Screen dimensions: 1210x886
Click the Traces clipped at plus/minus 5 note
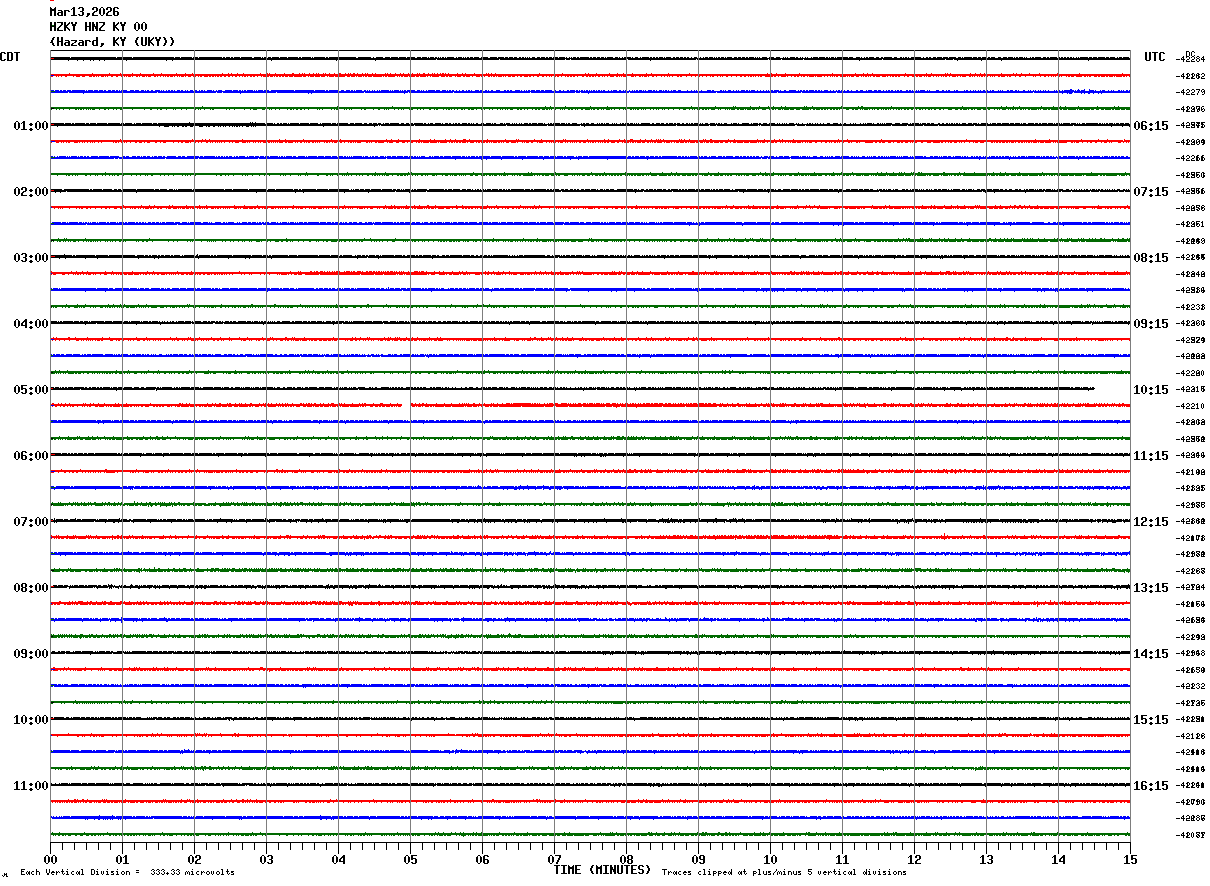(x=784, y=873)
